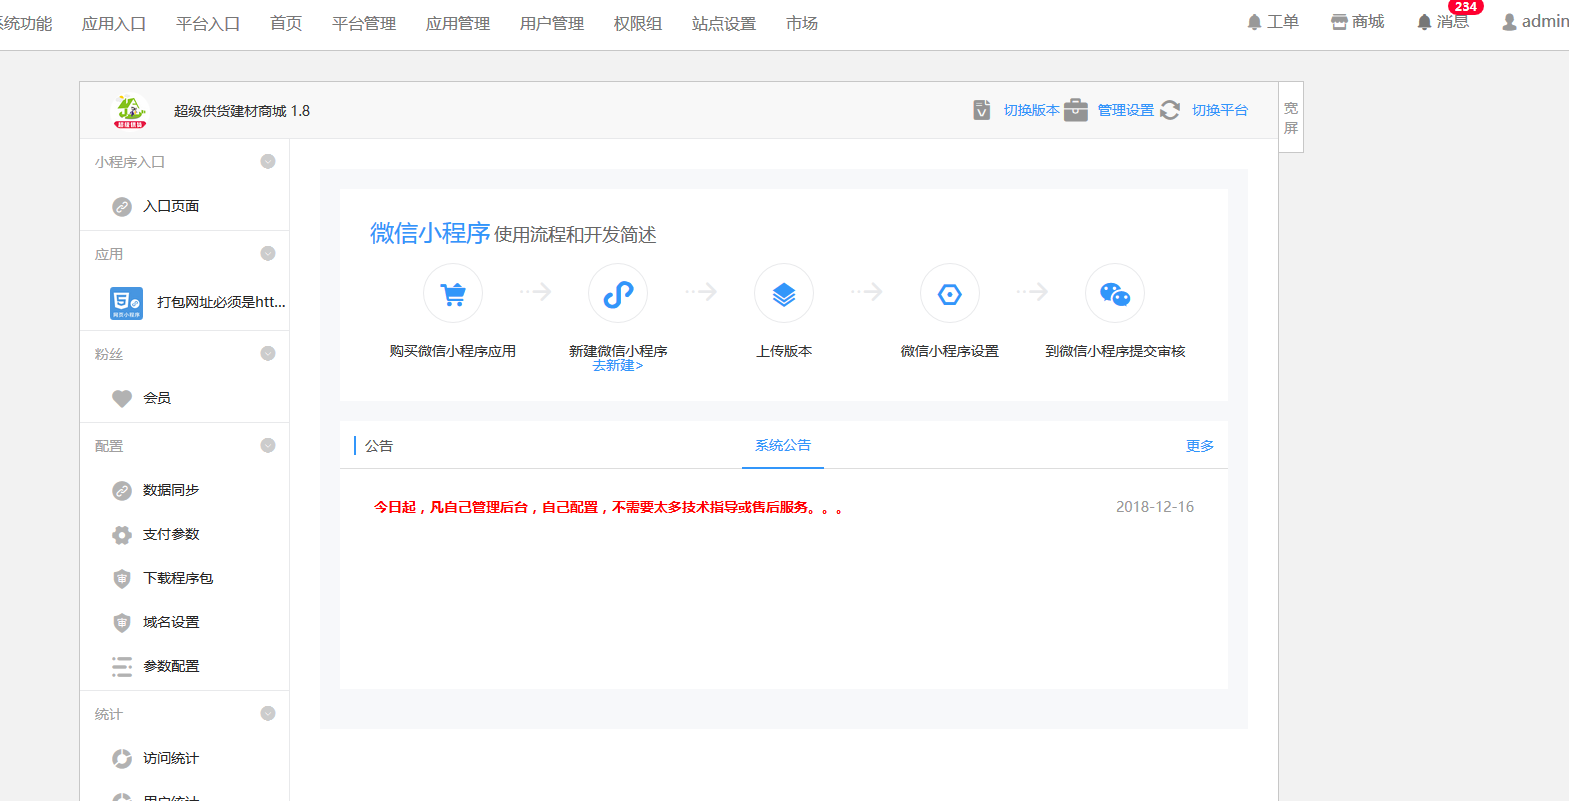Click the upload version layers icon
The height and width of the screenshot is (801, 1569).
pyautogui.click(x=784, y=294)
